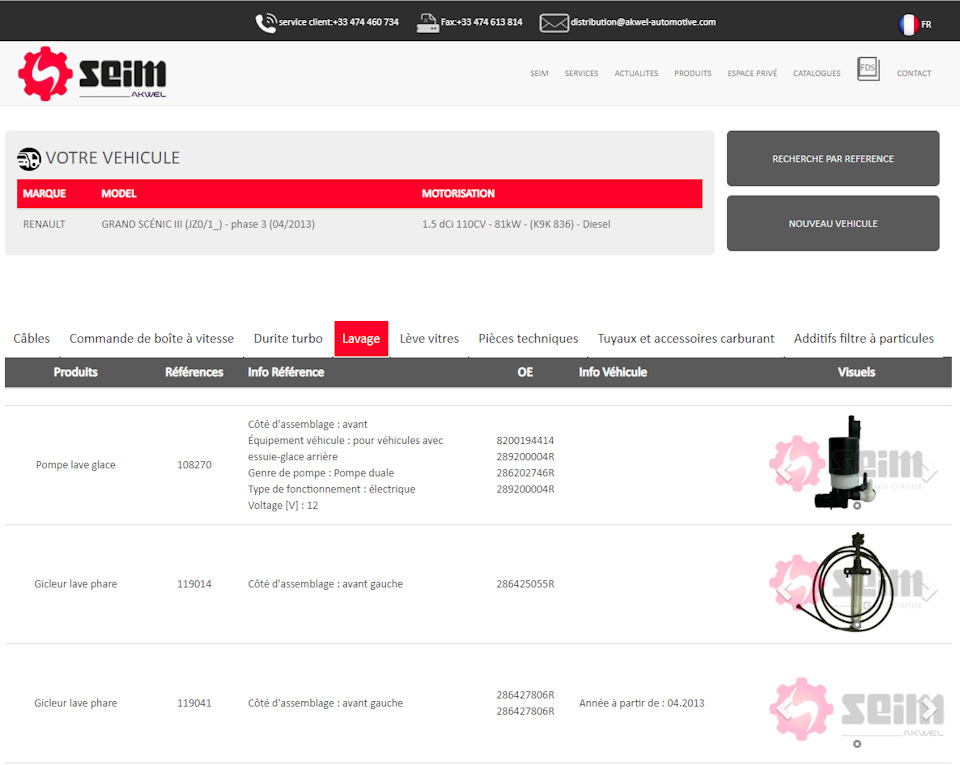Switch to the Câbles tab
This screenshot has height=765, width=960.
coord(31,338)
